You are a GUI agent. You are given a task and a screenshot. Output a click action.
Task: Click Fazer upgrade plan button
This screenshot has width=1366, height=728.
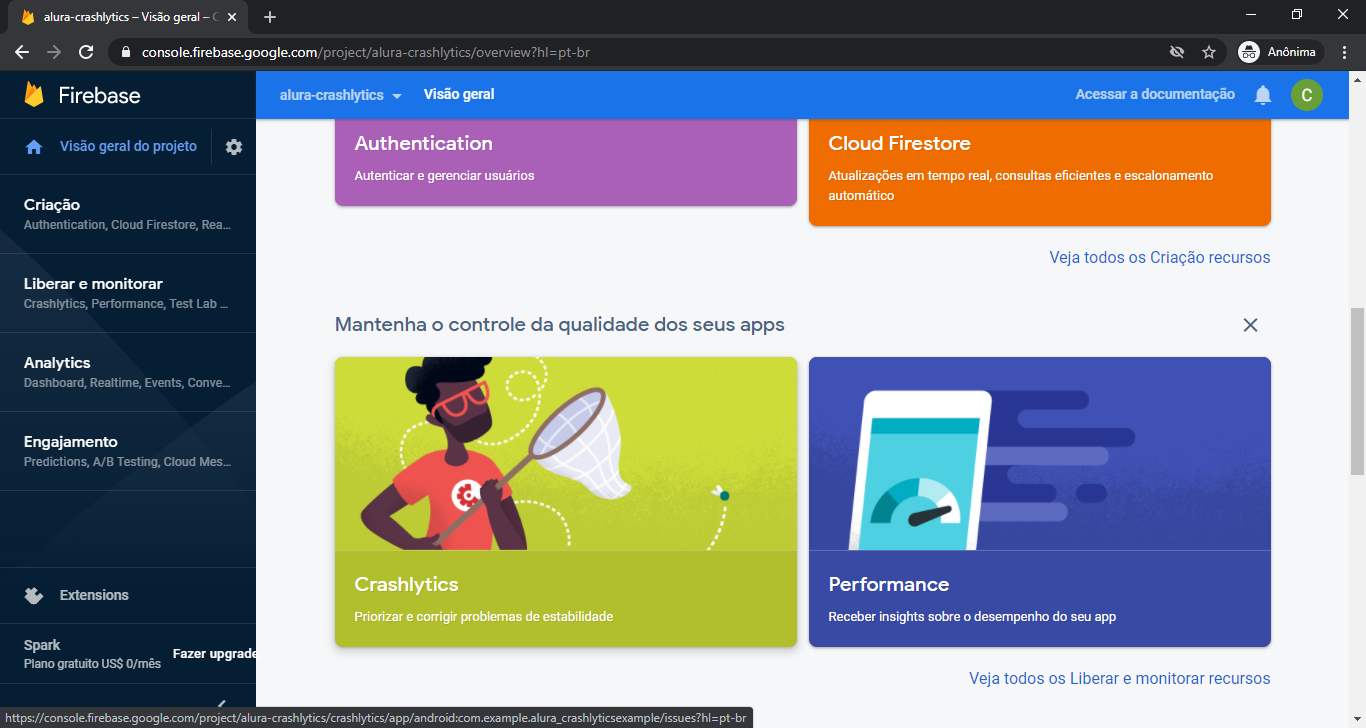[214, 654]
